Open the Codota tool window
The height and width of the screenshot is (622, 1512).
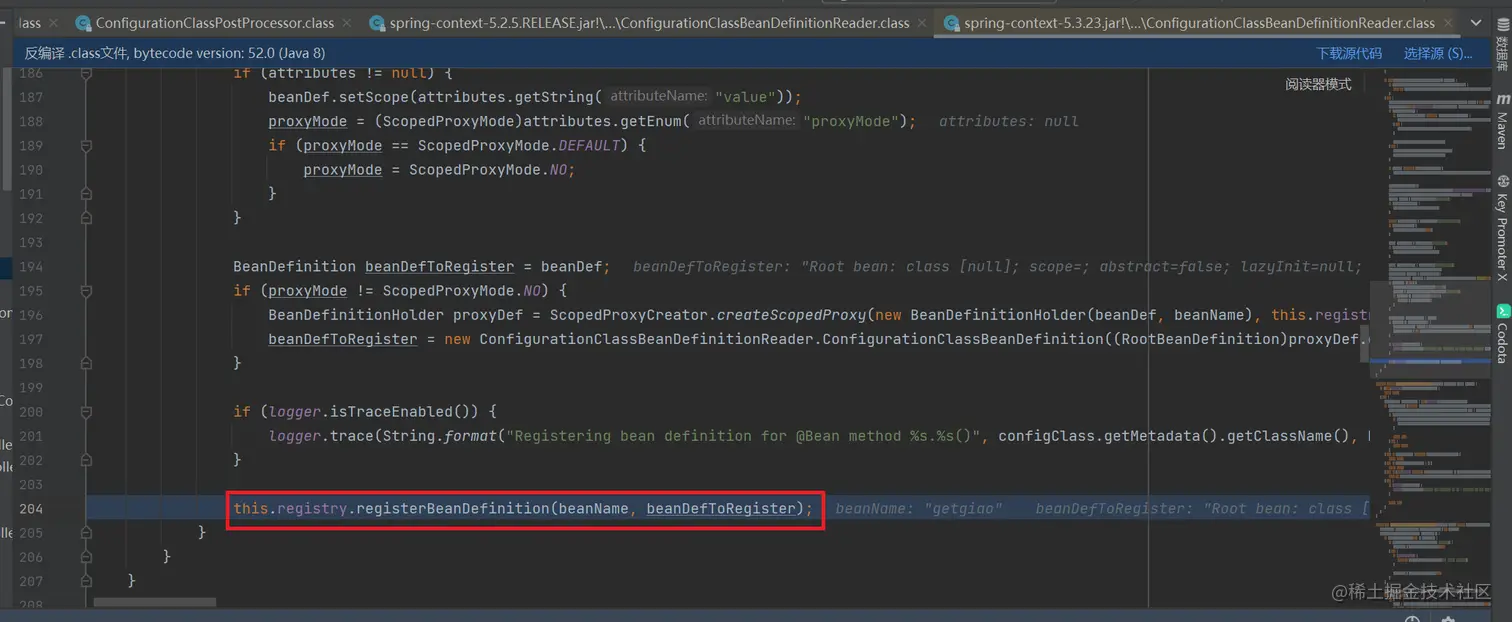1502,334
